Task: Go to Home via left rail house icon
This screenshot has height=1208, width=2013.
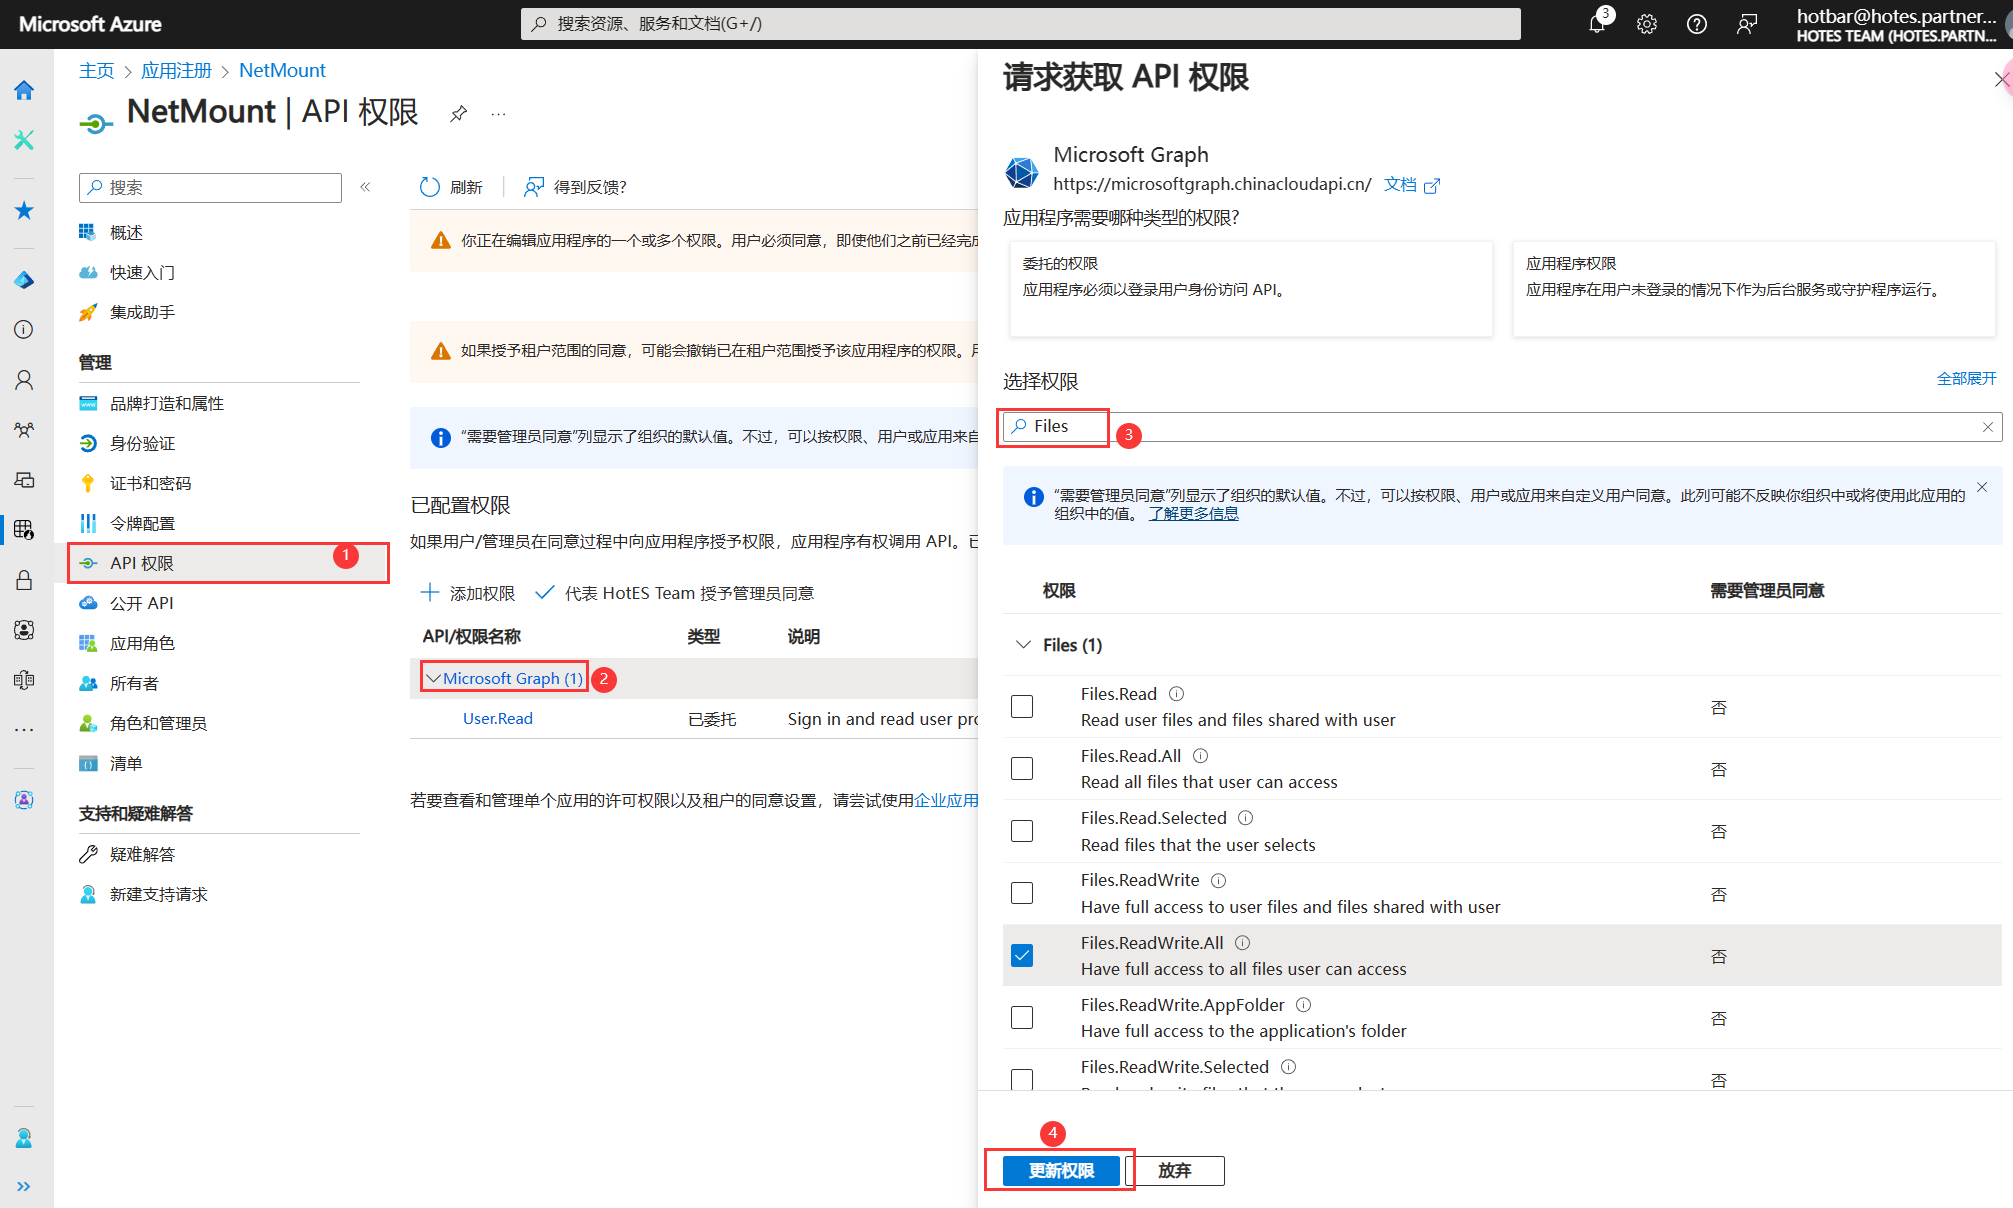Action: pyautogui.click(x=24, y=90)
